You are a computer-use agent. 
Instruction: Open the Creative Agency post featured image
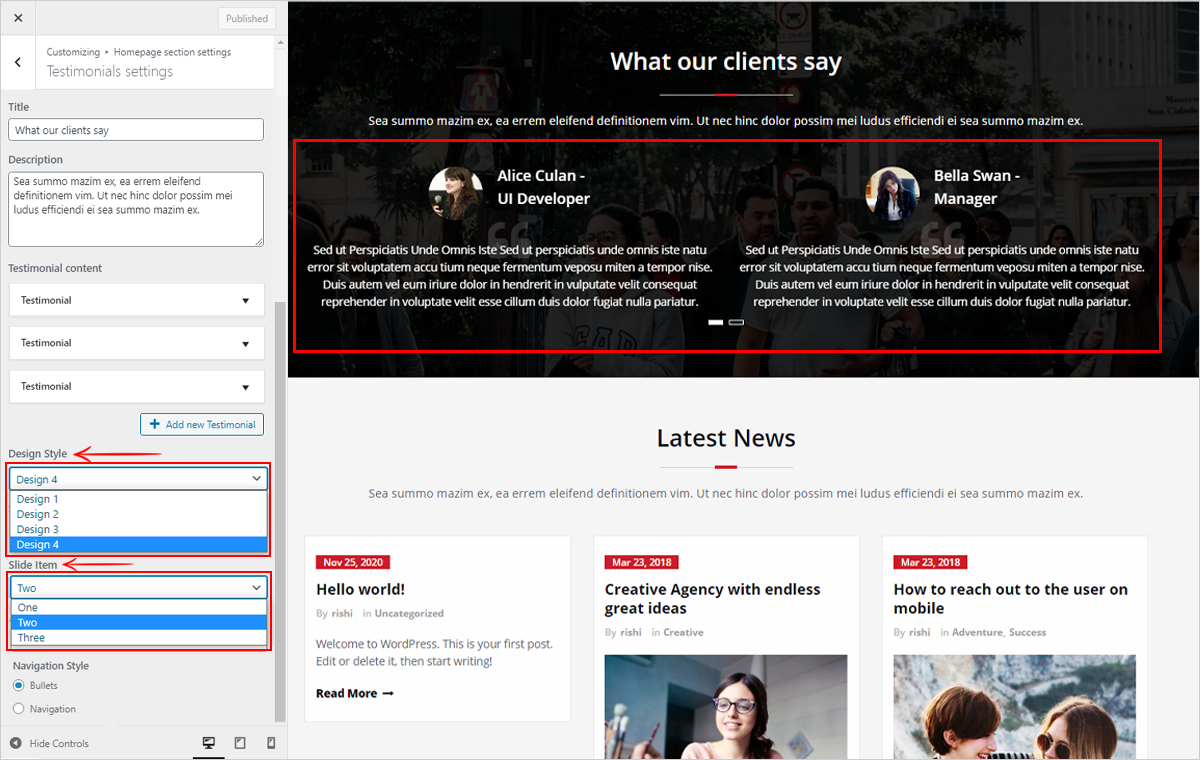726,707
